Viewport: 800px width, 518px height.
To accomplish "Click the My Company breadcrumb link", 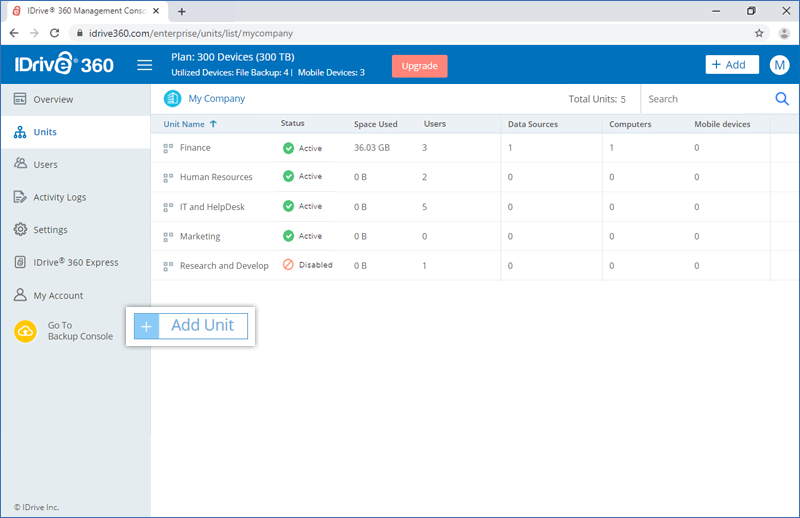I will (216, 98).
